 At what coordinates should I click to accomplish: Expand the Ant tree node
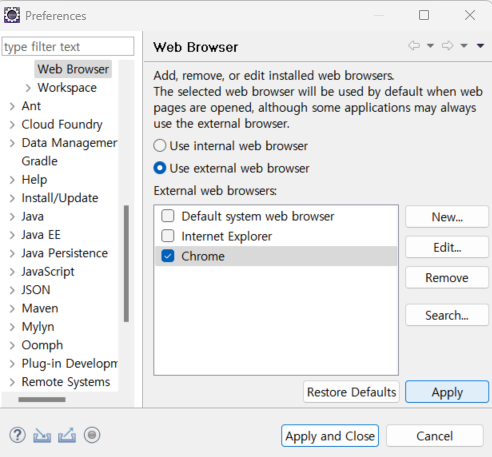12,106
